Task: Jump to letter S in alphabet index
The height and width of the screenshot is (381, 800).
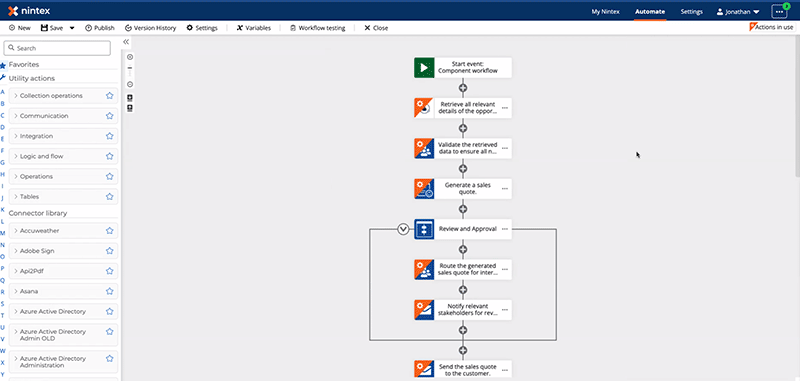Action: point(3,304)
